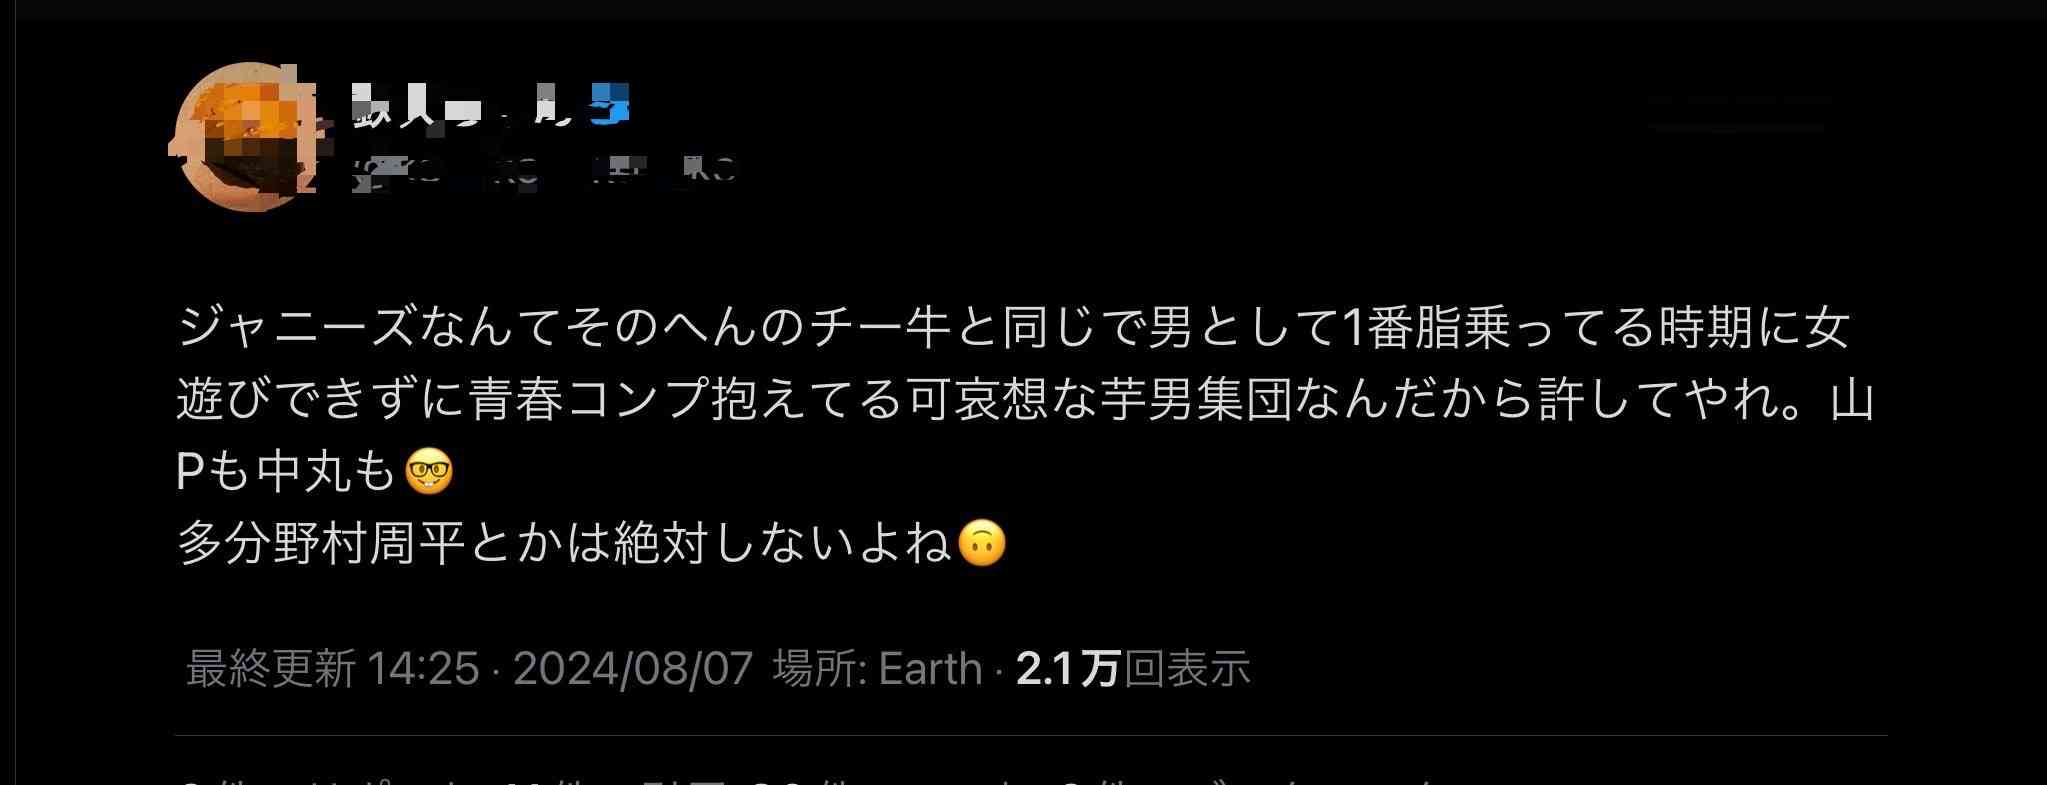
Task: Click the nerd face emoji after 中丸も
Action: pyautogui.click(x=429, y=472)
